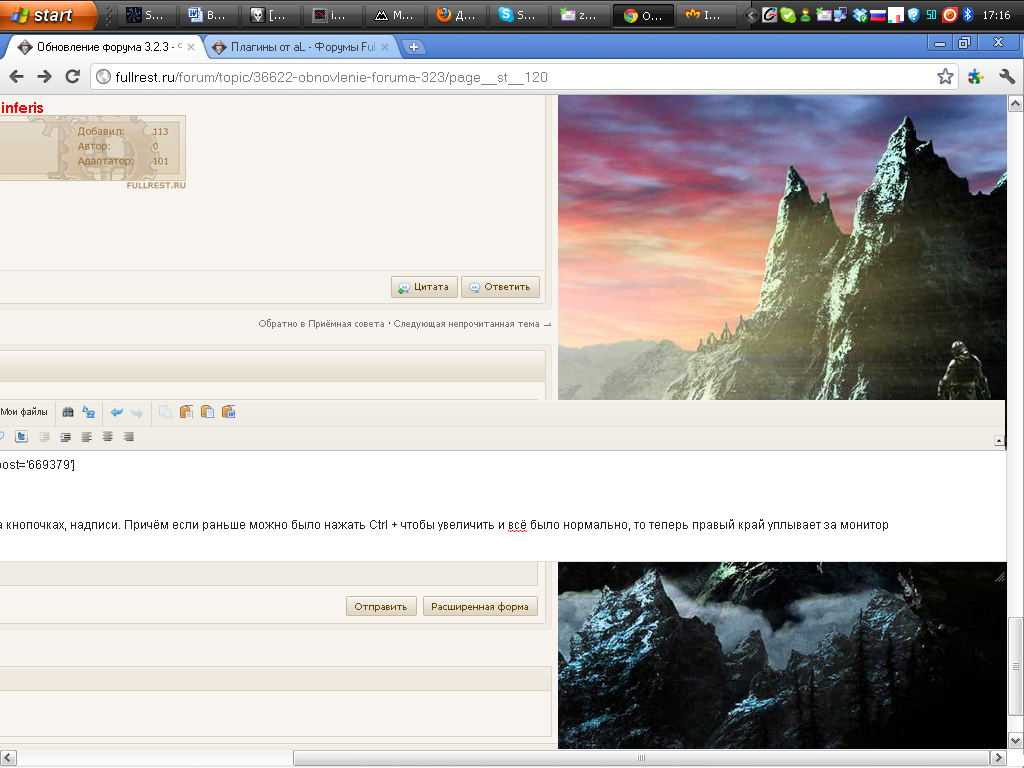Go forward to the next page
The height and width of the screenshot is (768, 1024).
coord(44,77)
